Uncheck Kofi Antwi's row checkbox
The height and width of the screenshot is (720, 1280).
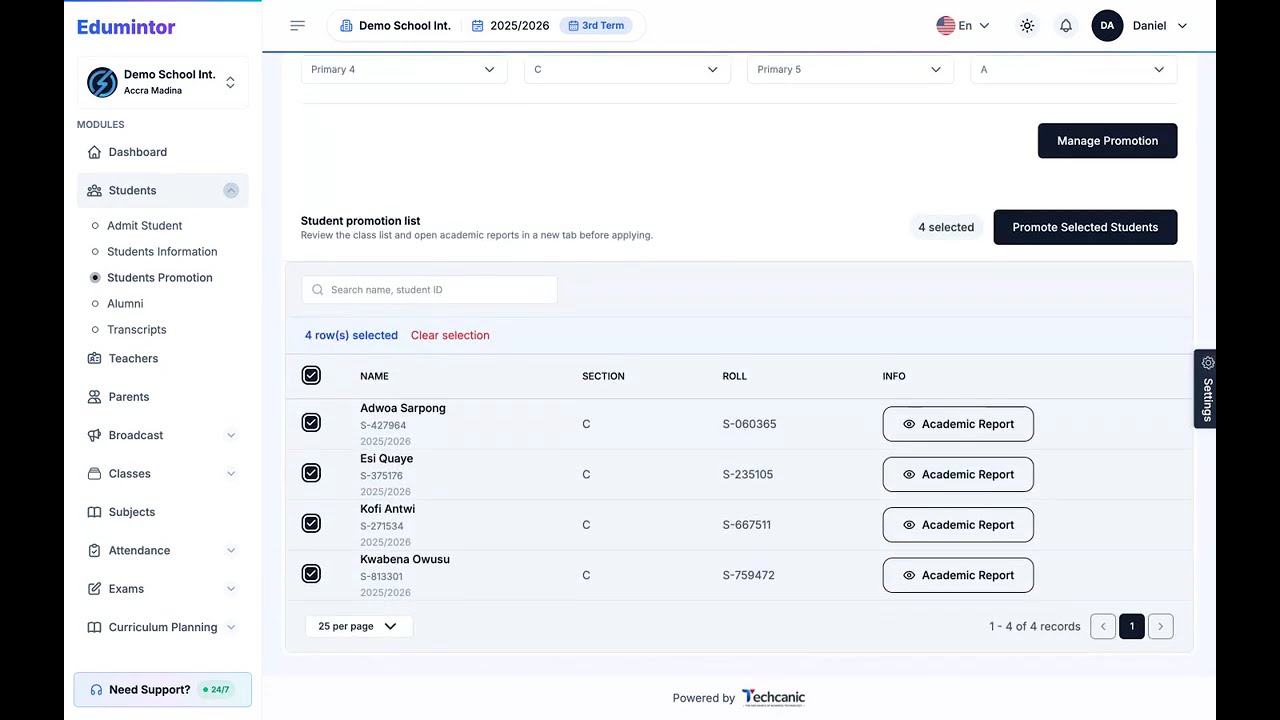311,523
